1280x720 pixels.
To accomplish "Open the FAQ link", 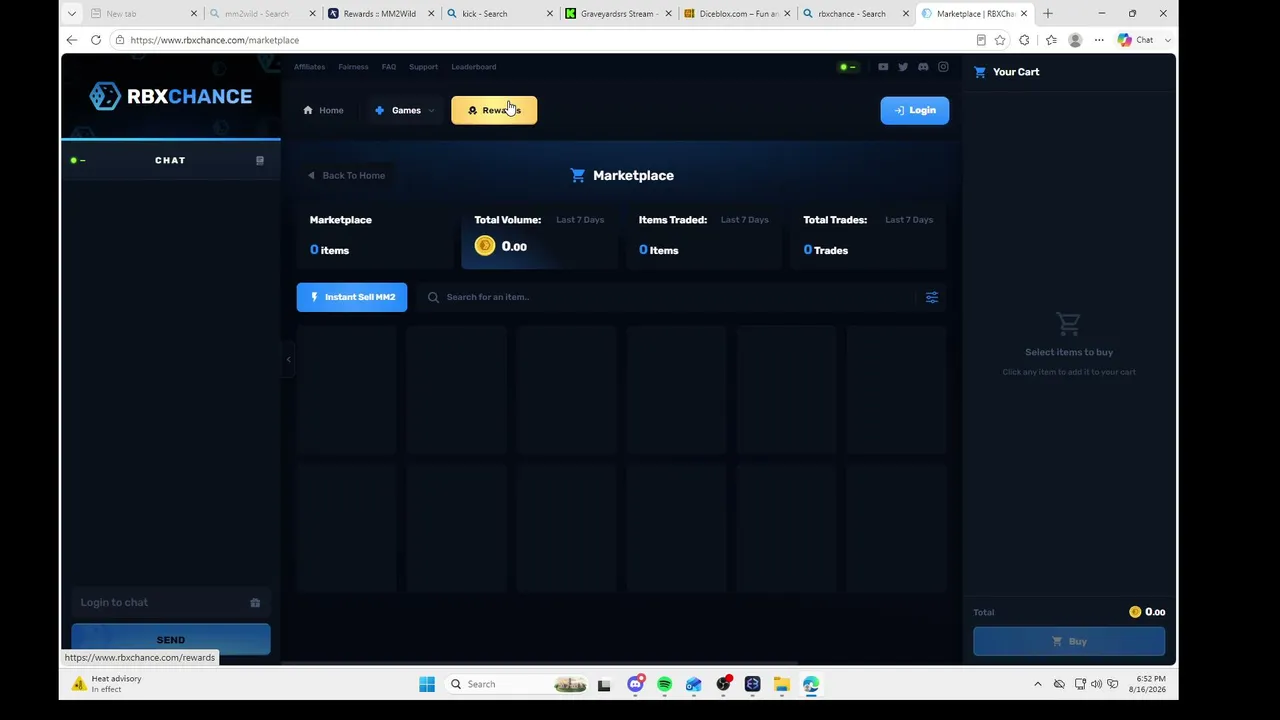I will pyautogui.click(x=389, y=67).
